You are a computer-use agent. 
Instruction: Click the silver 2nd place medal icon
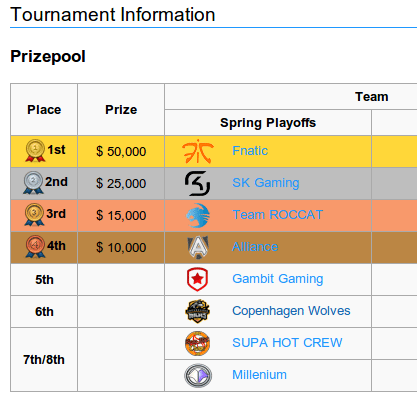coord(33,183)
